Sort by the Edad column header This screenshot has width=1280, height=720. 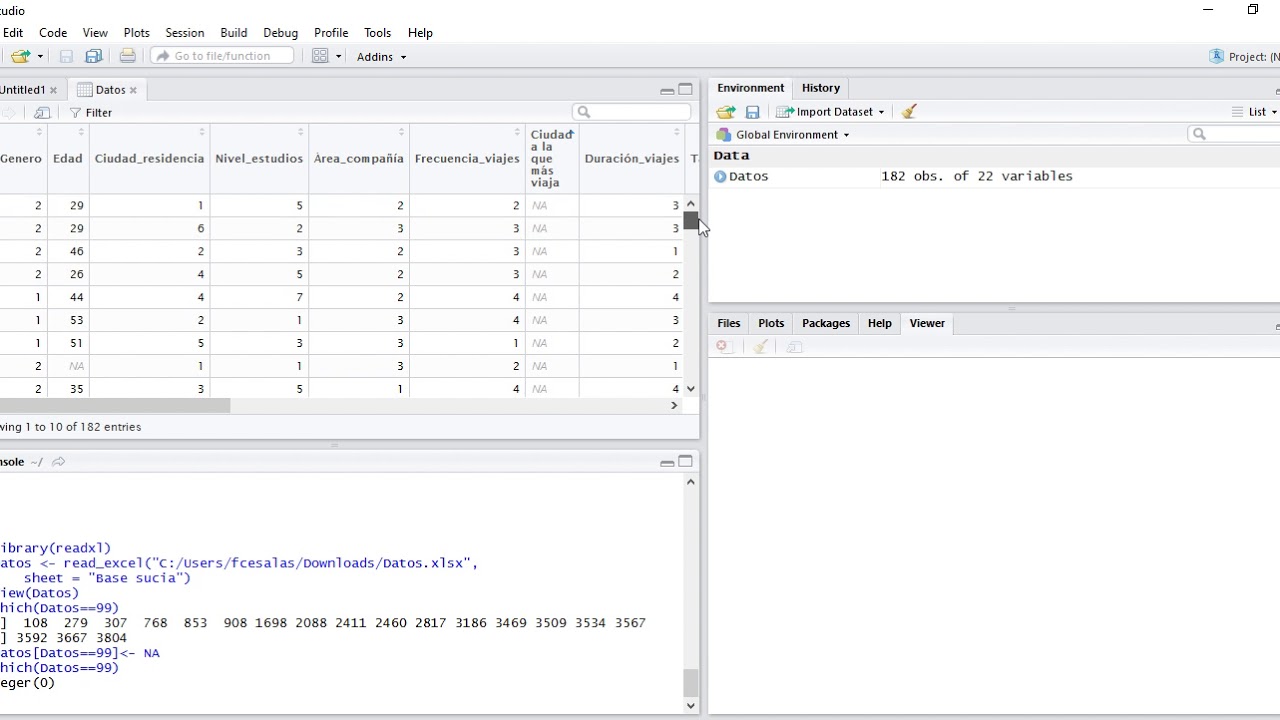click(68, 158)
